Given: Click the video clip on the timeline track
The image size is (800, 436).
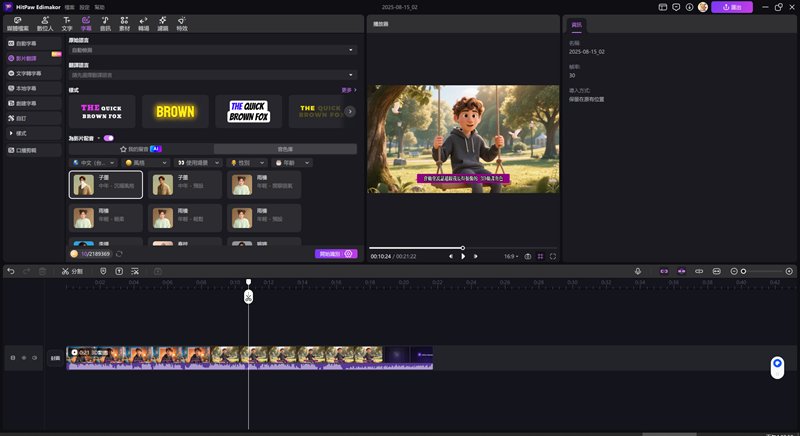Looking at the screenshot, I should pyautogui.click(x=250, y=358).
